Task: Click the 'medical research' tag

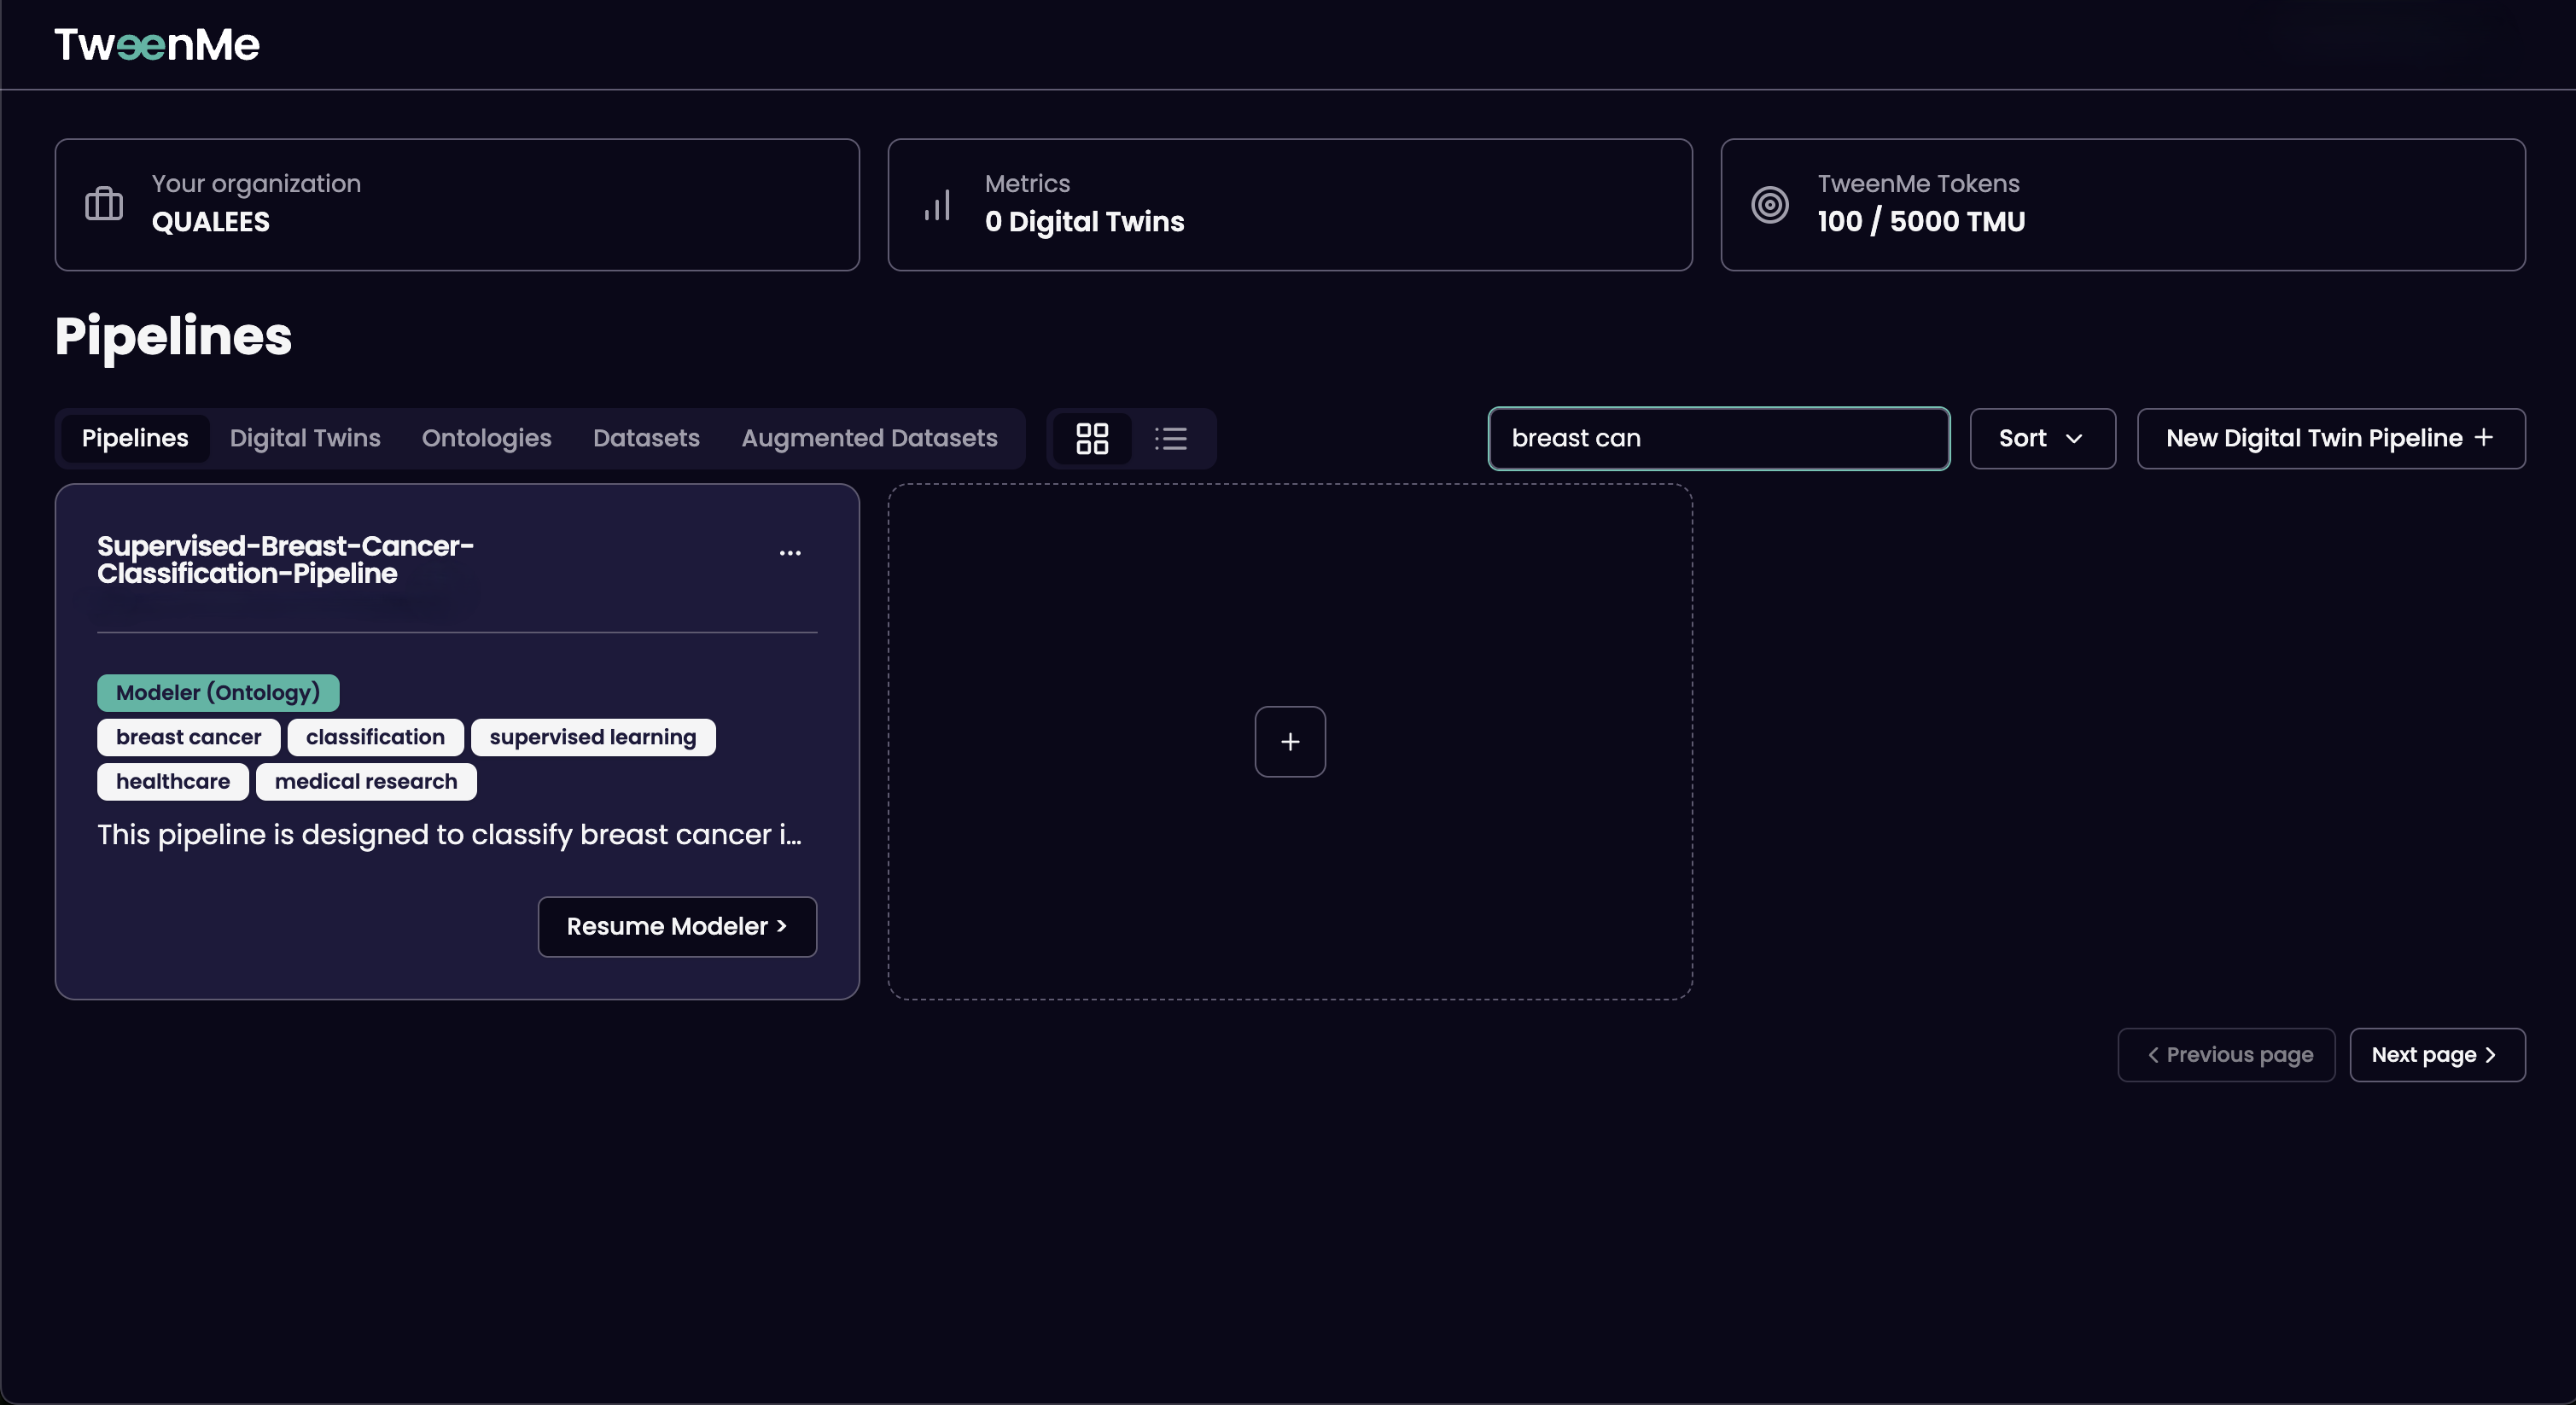Action: tap(366, 782)
